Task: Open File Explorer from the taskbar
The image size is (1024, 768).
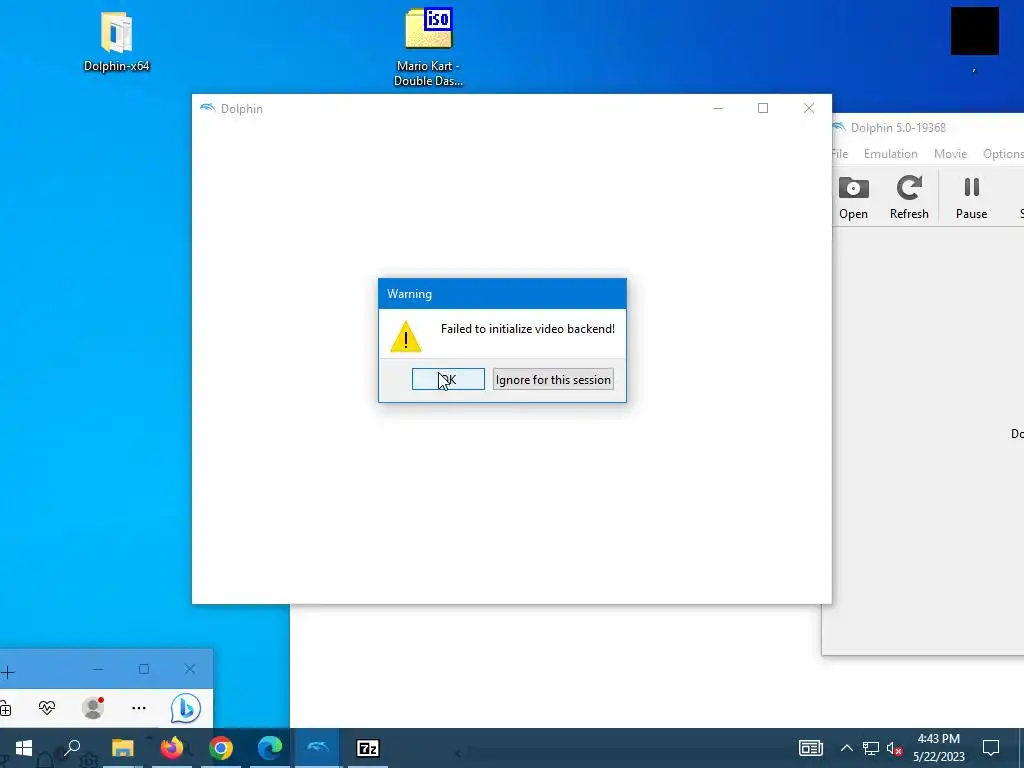Action: pos(122,748)
